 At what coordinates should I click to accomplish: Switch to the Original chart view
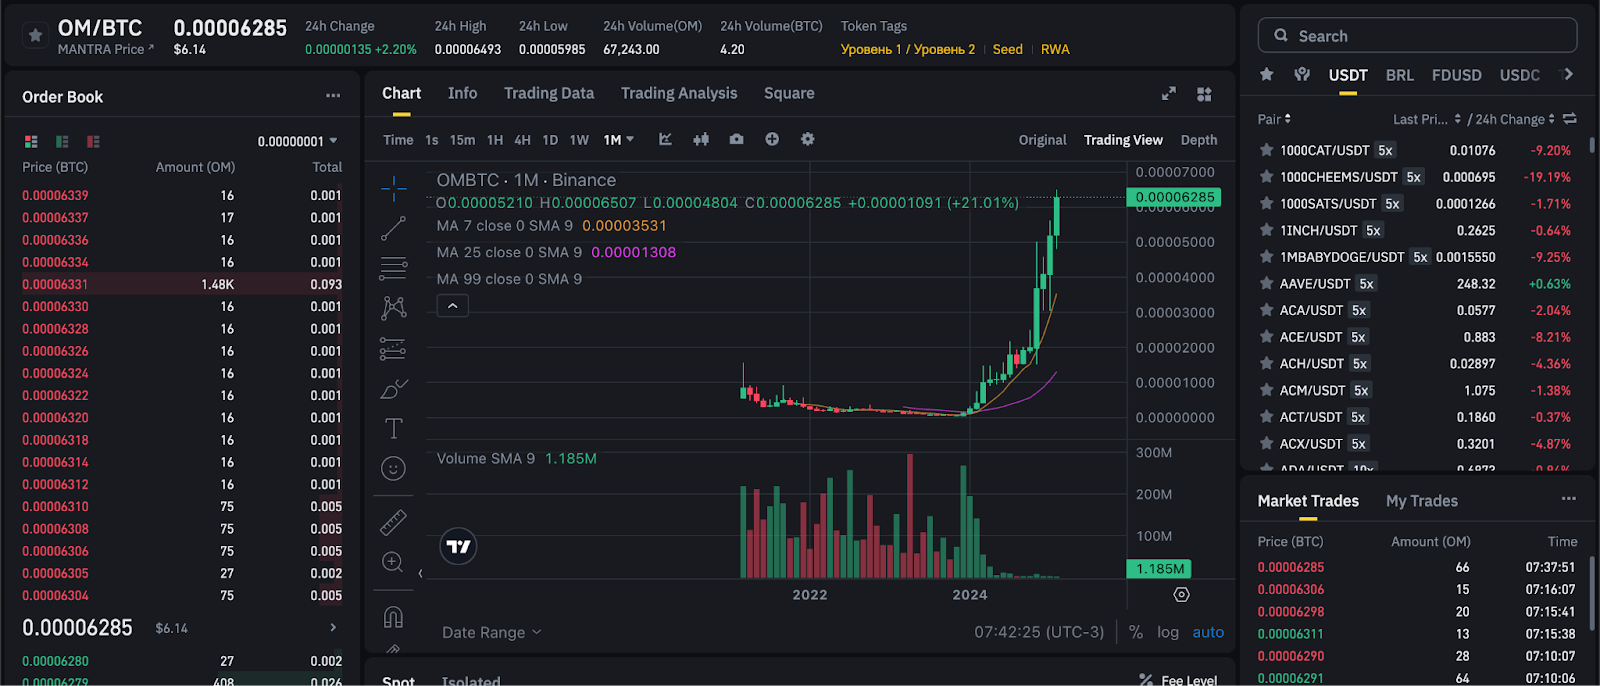pos(1042,140)
